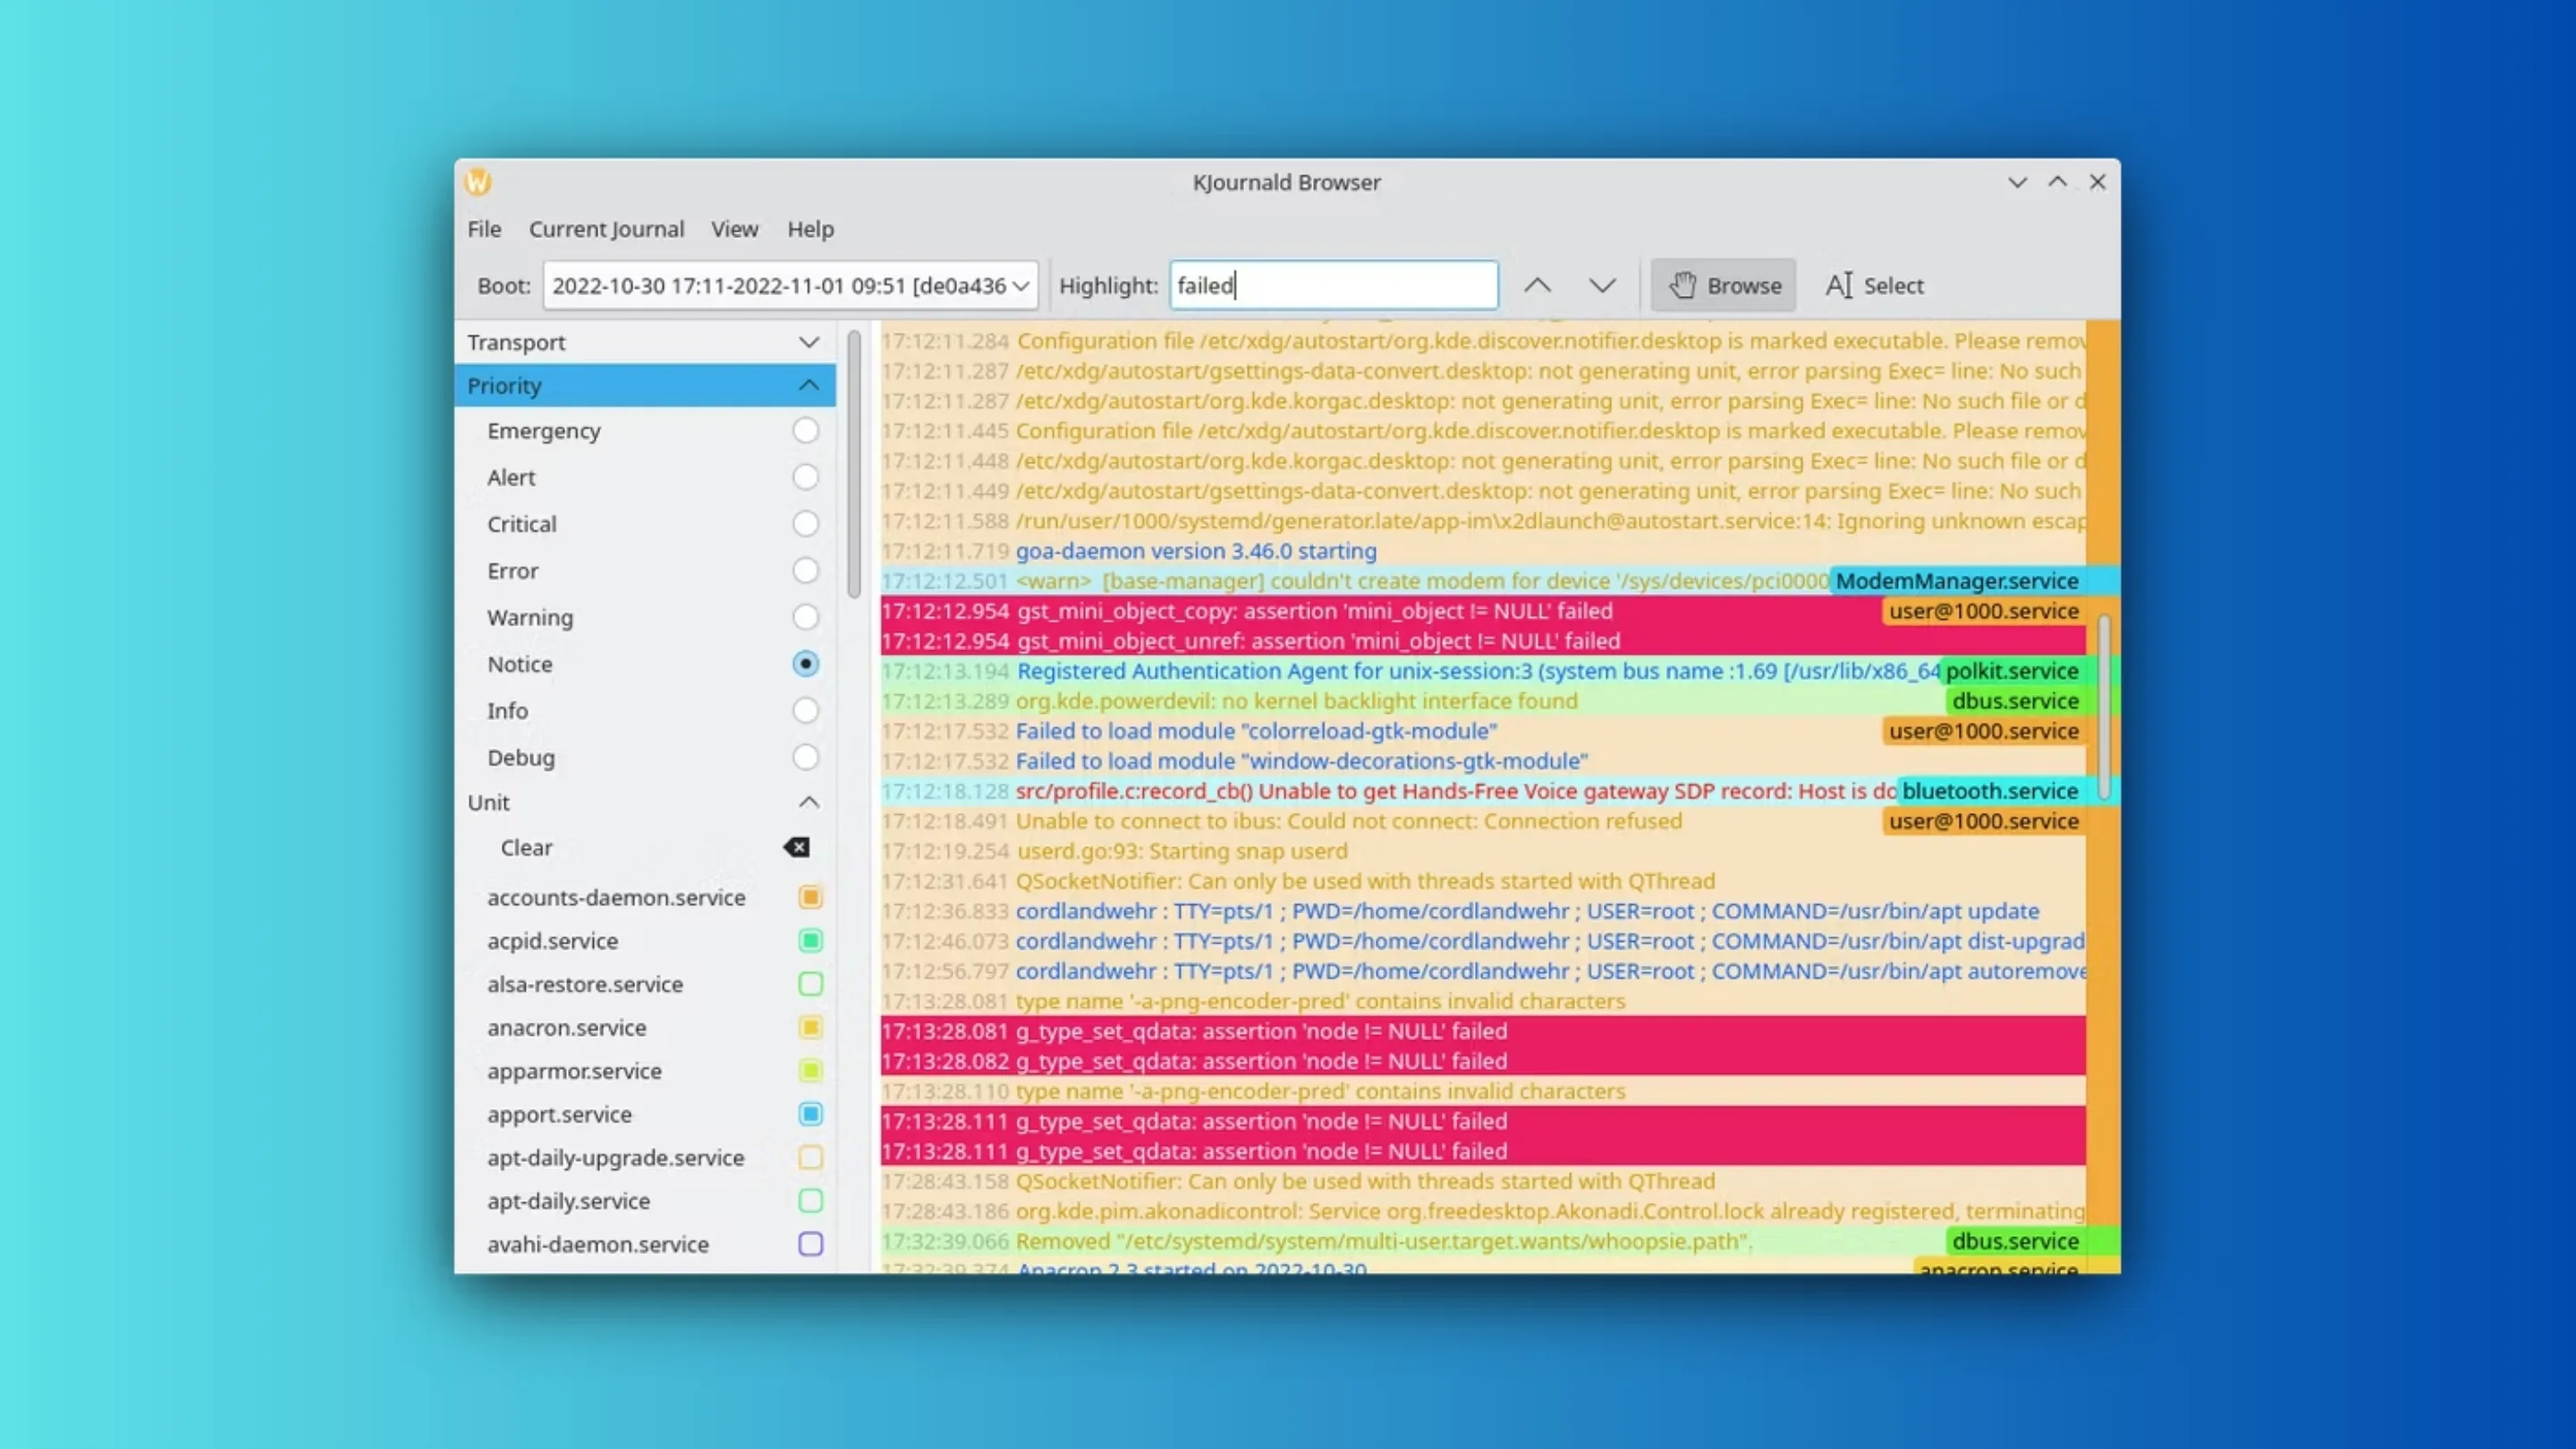
Task: Select Emergency priority radio button
Action: (x=805, y=431)
